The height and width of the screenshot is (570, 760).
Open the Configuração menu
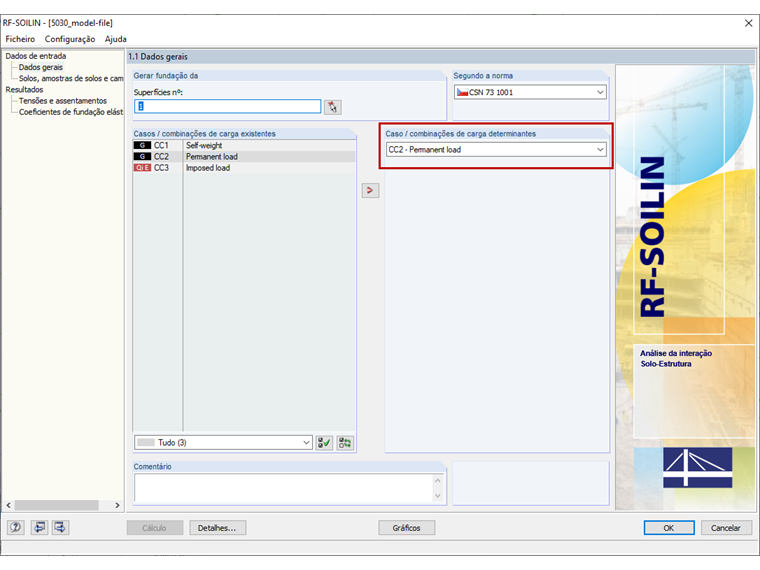[70, 39]
